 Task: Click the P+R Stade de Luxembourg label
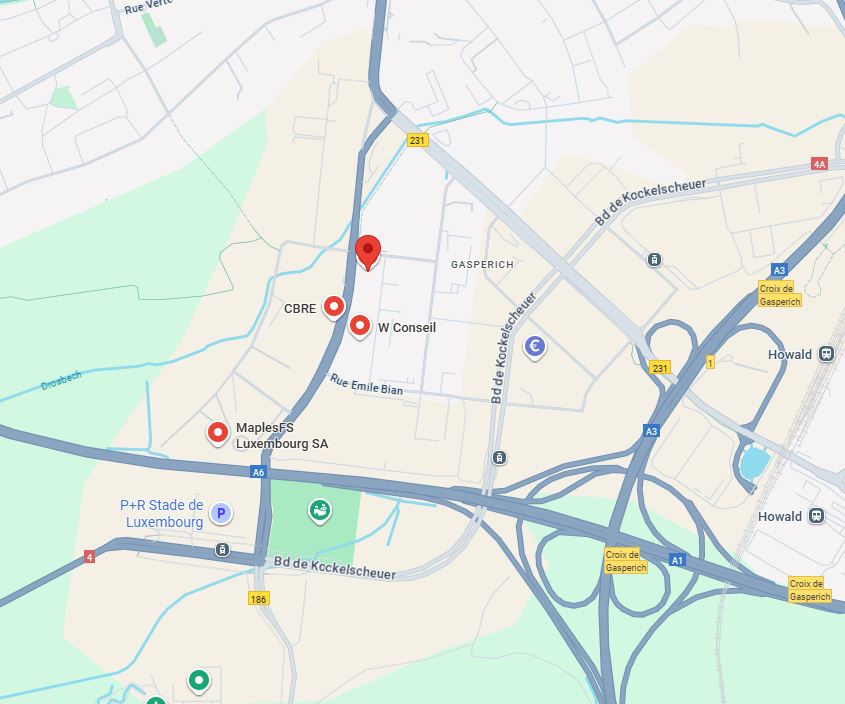[162, 514]
